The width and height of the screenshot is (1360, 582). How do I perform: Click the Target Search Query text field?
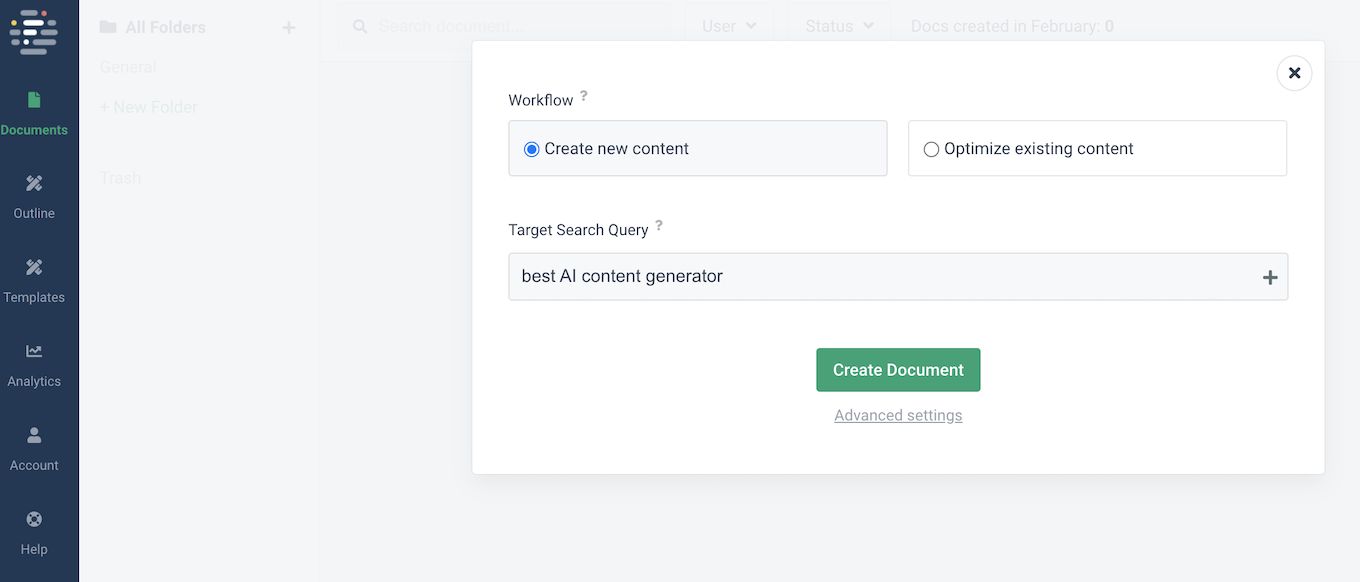point(880,277)
